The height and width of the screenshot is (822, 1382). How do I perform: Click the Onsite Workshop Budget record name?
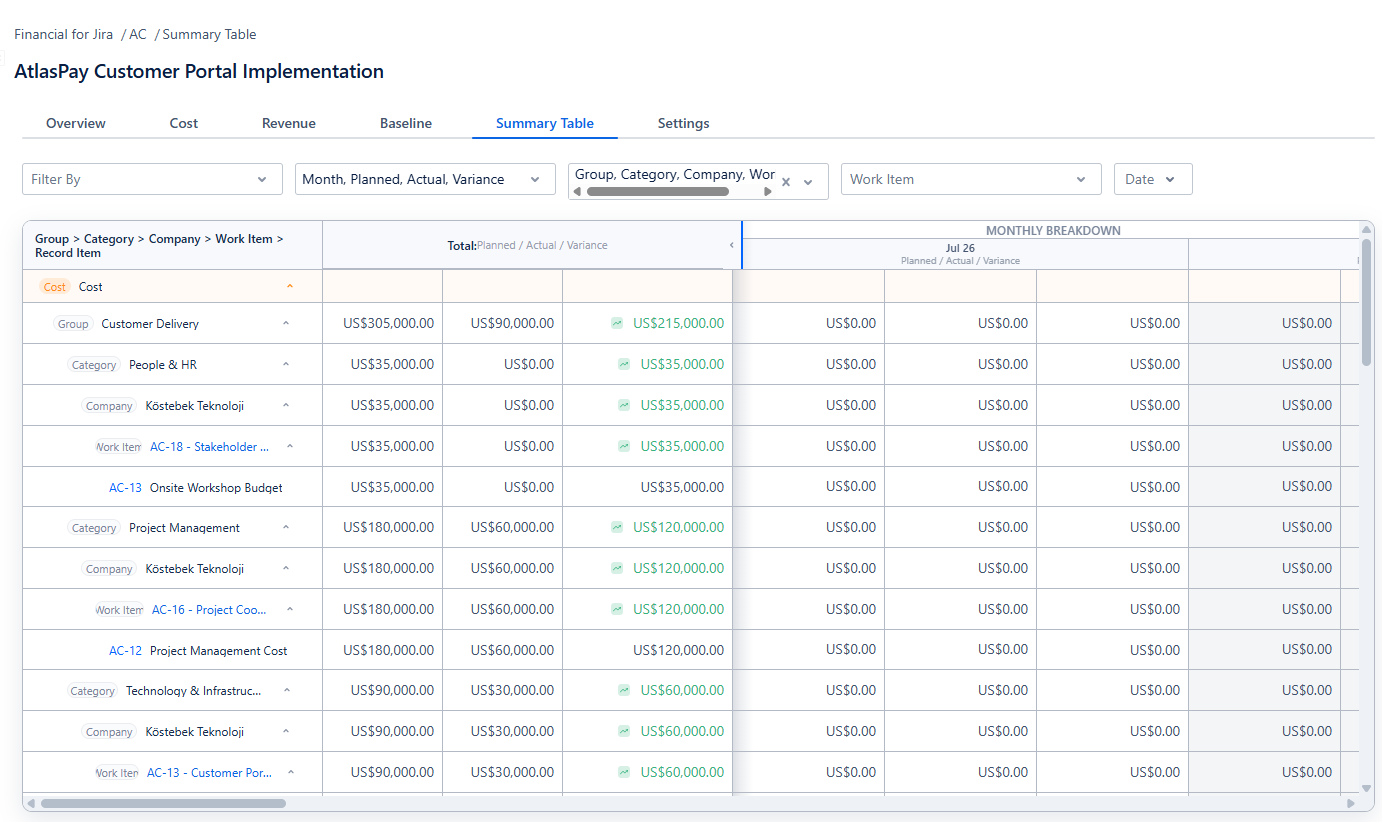(x=216, y=488)
